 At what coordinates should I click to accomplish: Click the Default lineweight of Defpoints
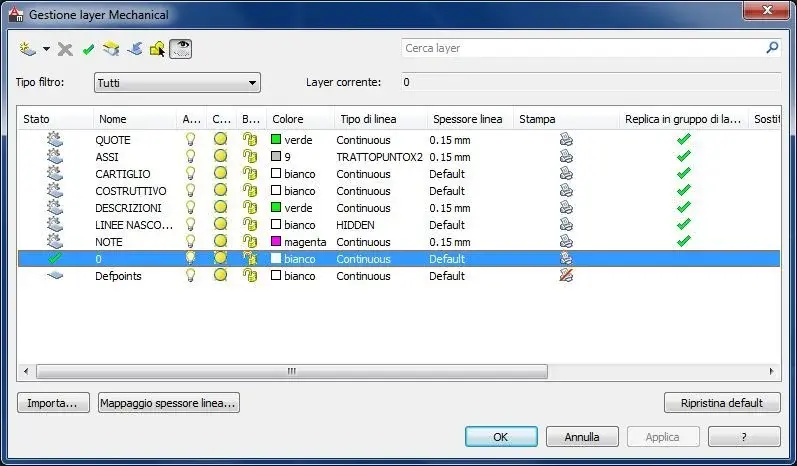click(447, 276)
